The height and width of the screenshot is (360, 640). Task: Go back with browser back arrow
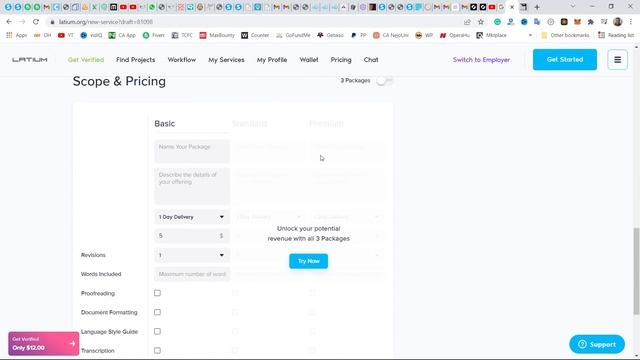pyautogui.click(x=9, y=22)
